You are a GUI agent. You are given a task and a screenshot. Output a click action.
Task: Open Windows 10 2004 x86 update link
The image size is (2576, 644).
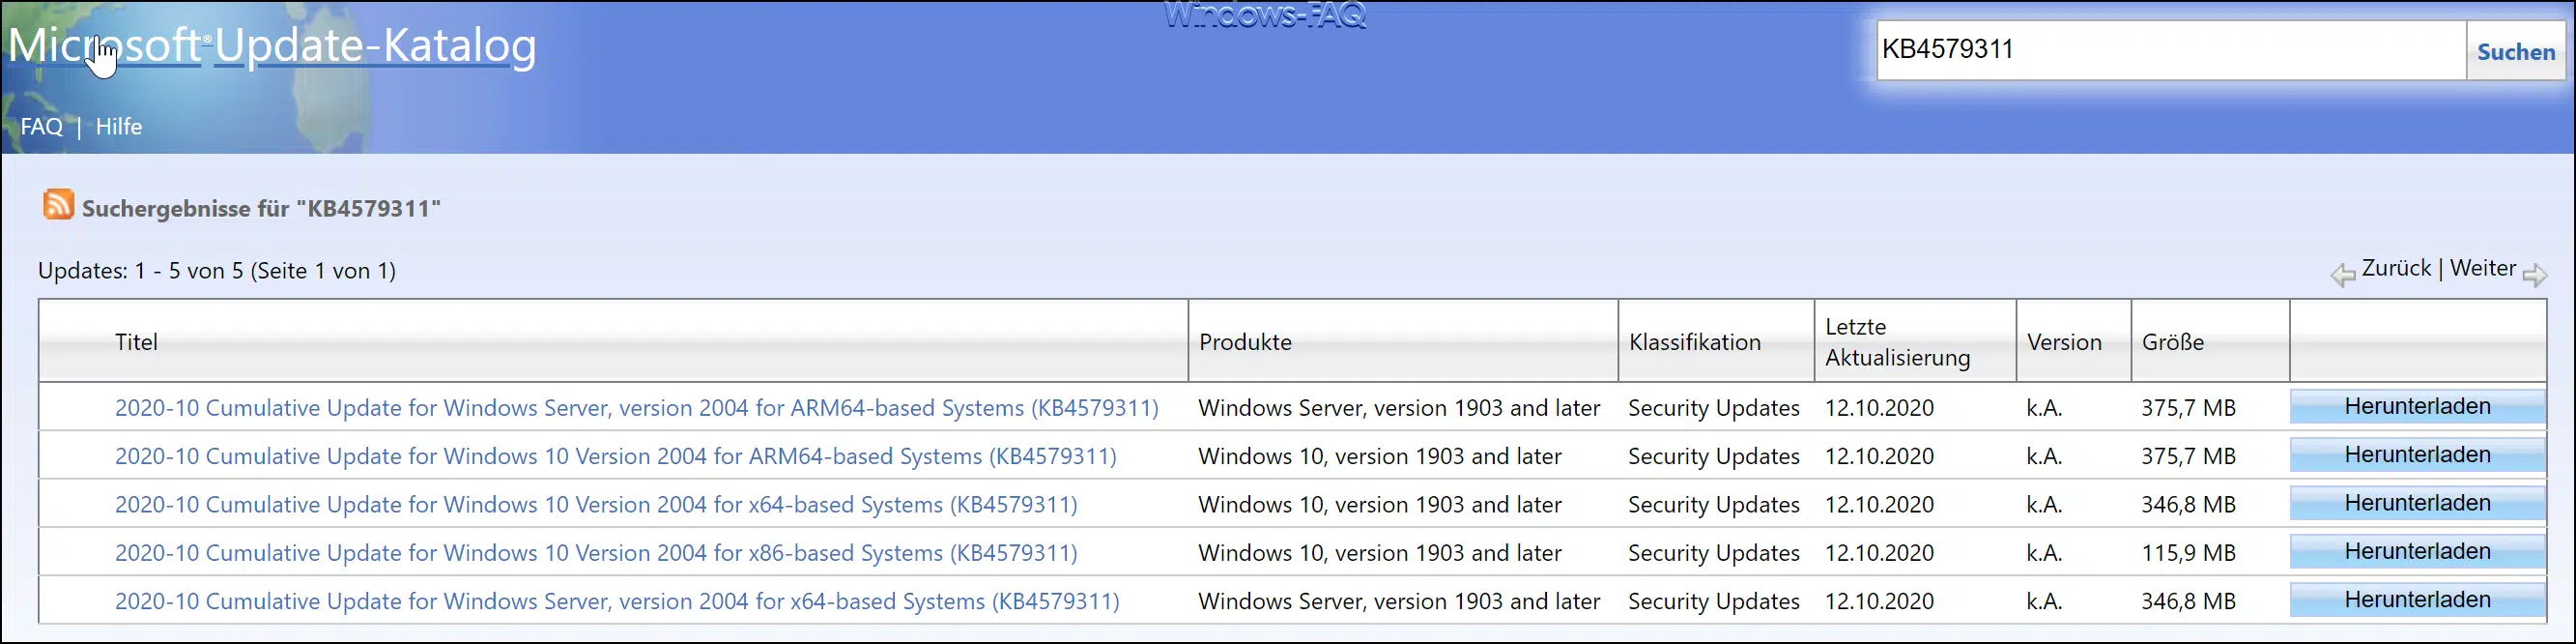[x=596, y=553]
